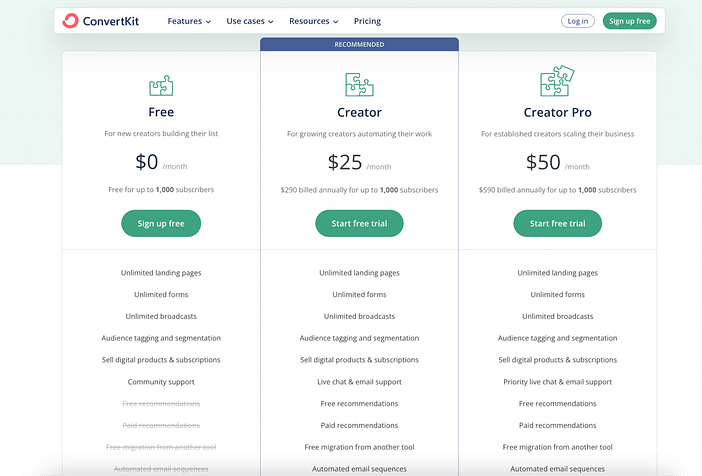The width and height of the screenshot is (702, 476).
Task: Click struck-through 'Paid recommendations' in Free plan
Action: pos(161,425)
